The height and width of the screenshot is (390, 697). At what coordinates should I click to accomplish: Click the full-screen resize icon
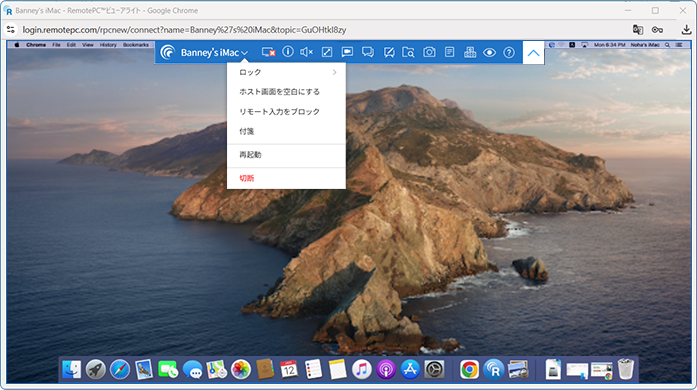click(x=327, y=52)
